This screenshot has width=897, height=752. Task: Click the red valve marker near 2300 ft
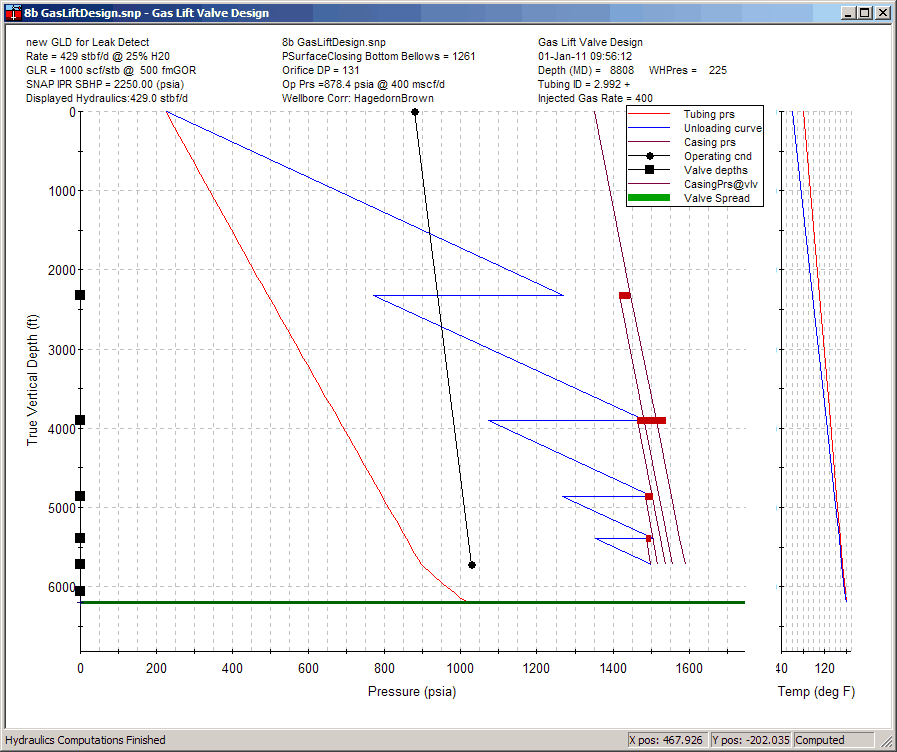624,295
